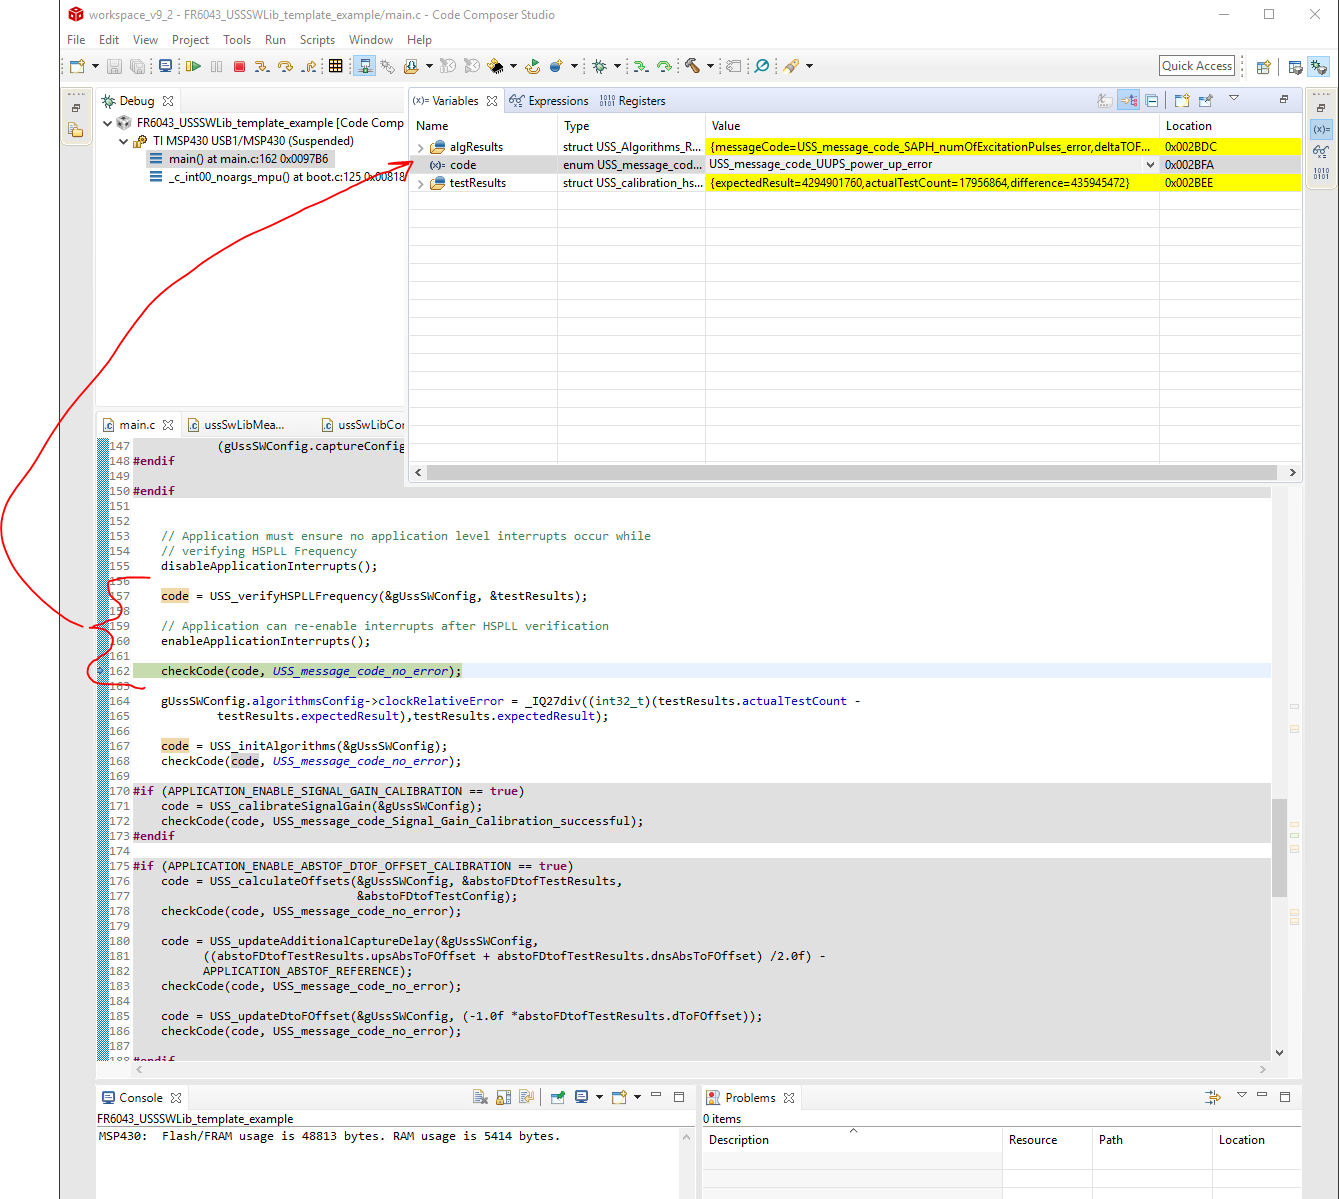Select the ussSwLibMea... editor tab
Screen dimensions: 1339x1199
pos(237,425)
